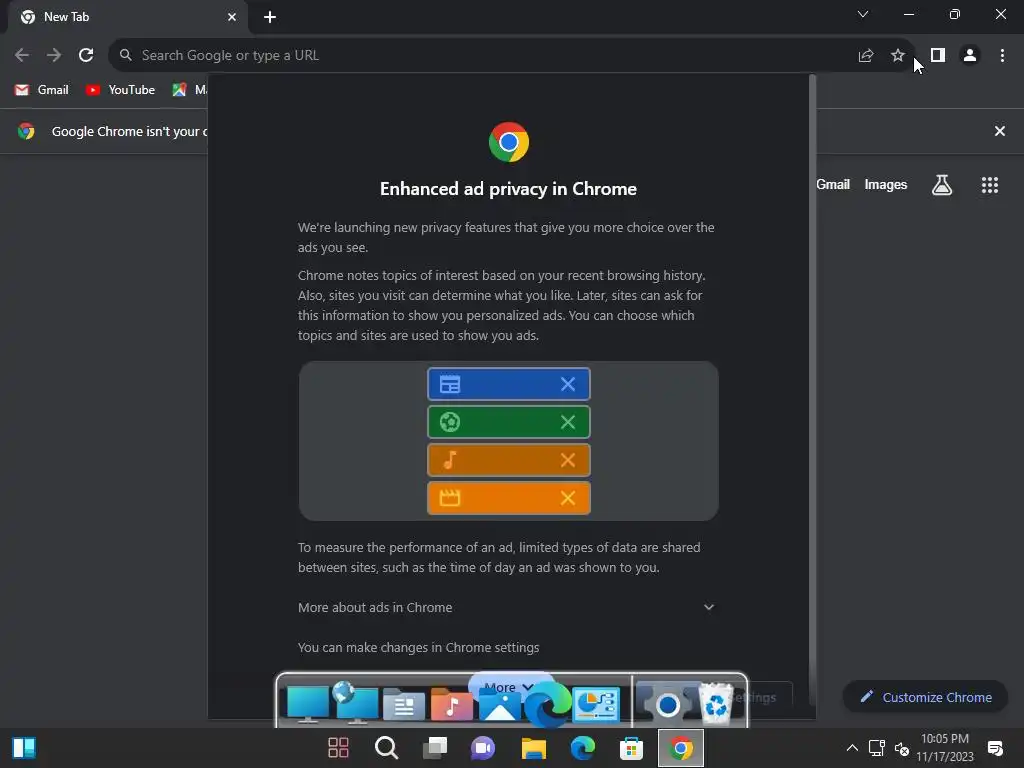Reload the current page

(x=86, y=56)
